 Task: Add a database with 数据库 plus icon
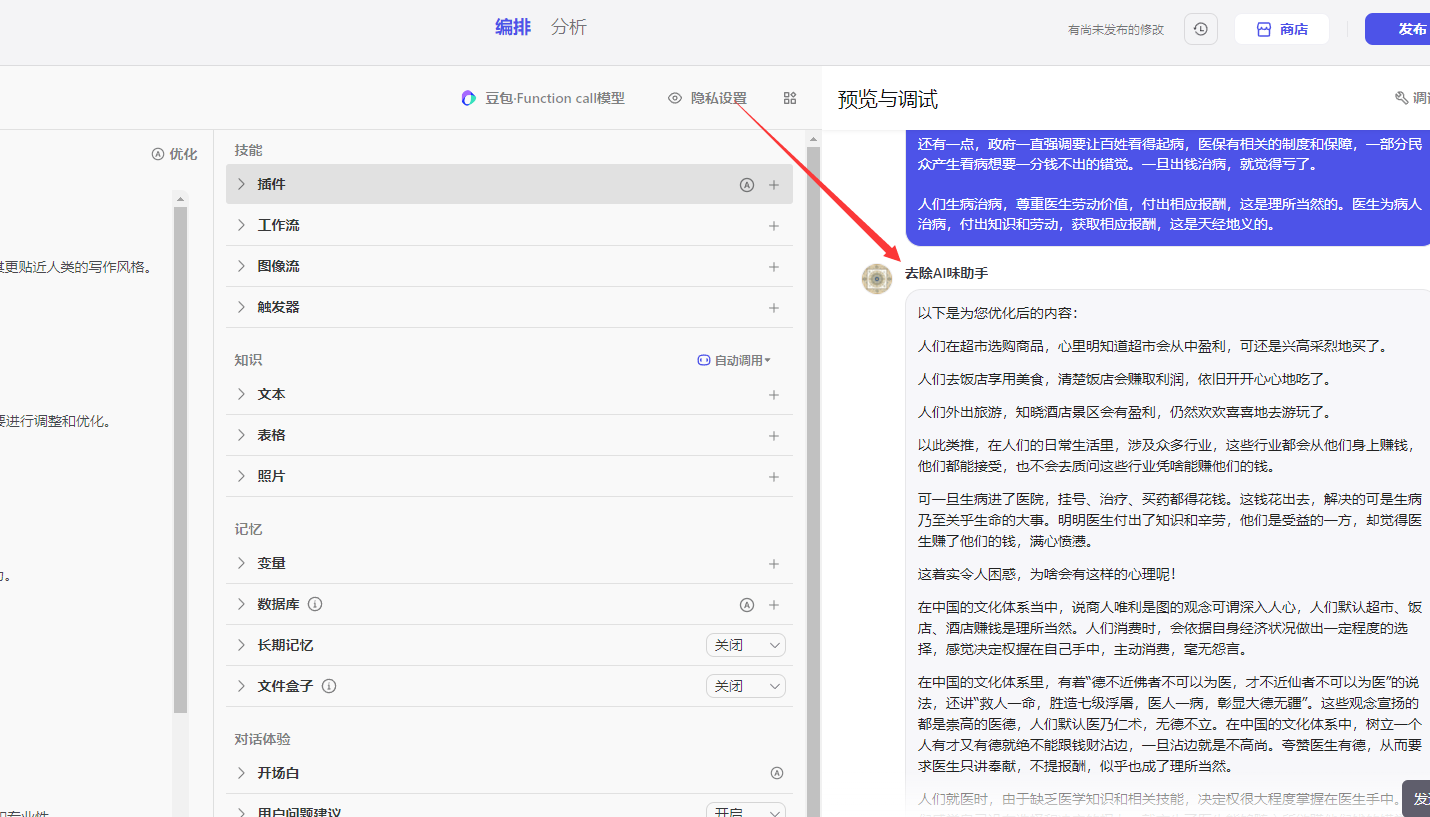pyautogui.click(x=774, y=605)
